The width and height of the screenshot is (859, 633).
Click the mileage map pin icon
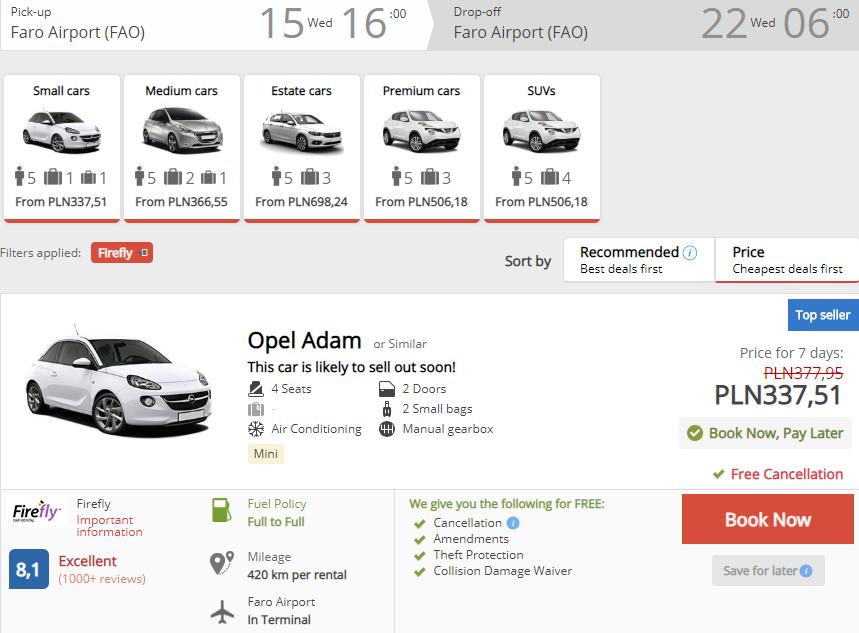(222, 563)
